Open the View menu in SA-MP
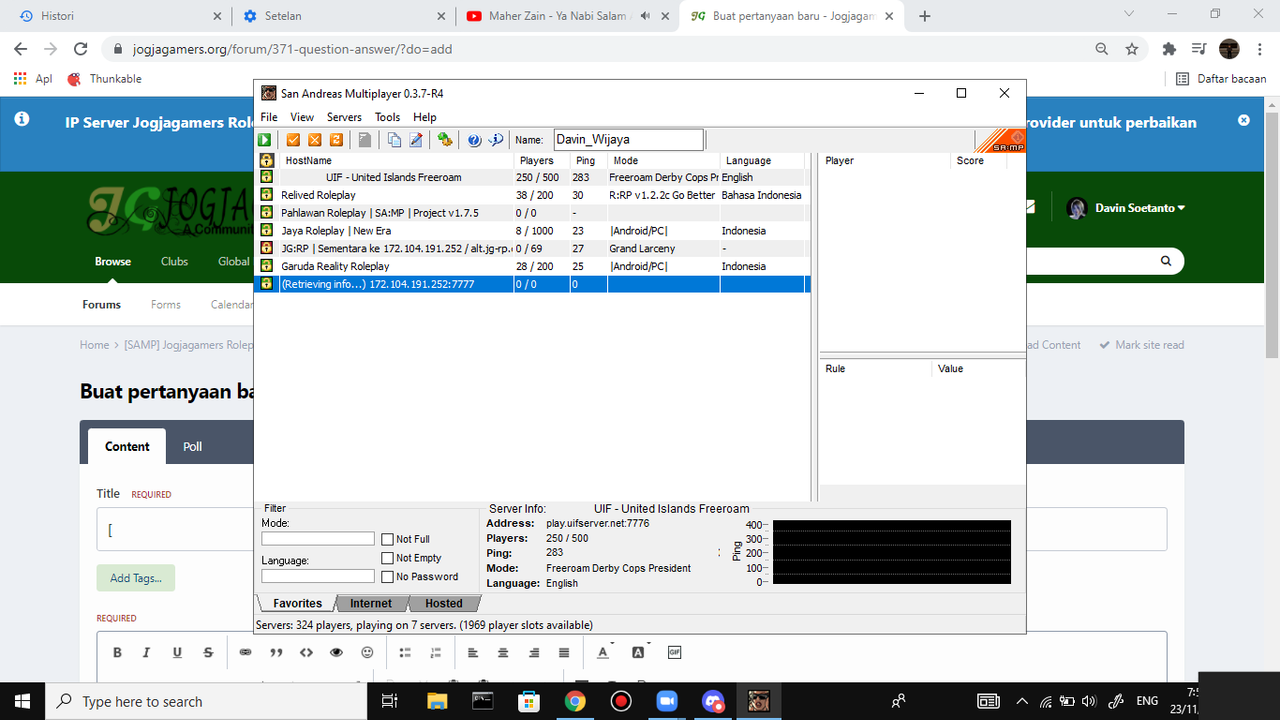Screen dimensions: 1280x720 point(302,117)
